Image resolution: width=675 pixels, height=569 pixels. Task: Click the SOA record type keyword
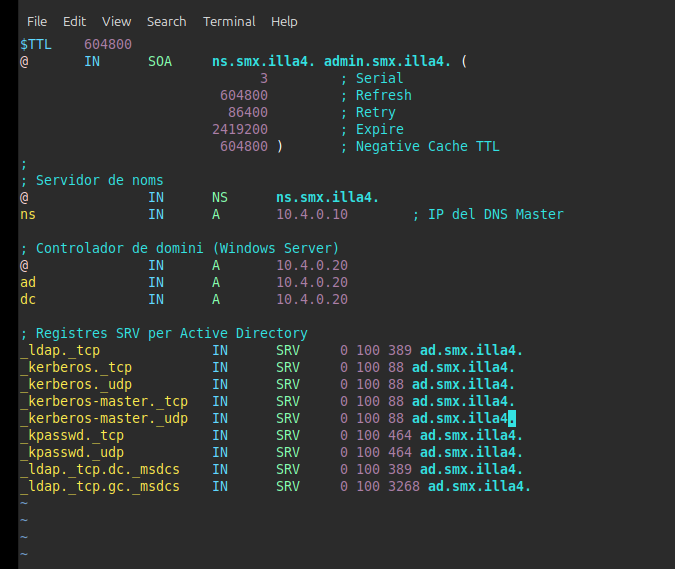pyautogui.click(x=160, y=62)
